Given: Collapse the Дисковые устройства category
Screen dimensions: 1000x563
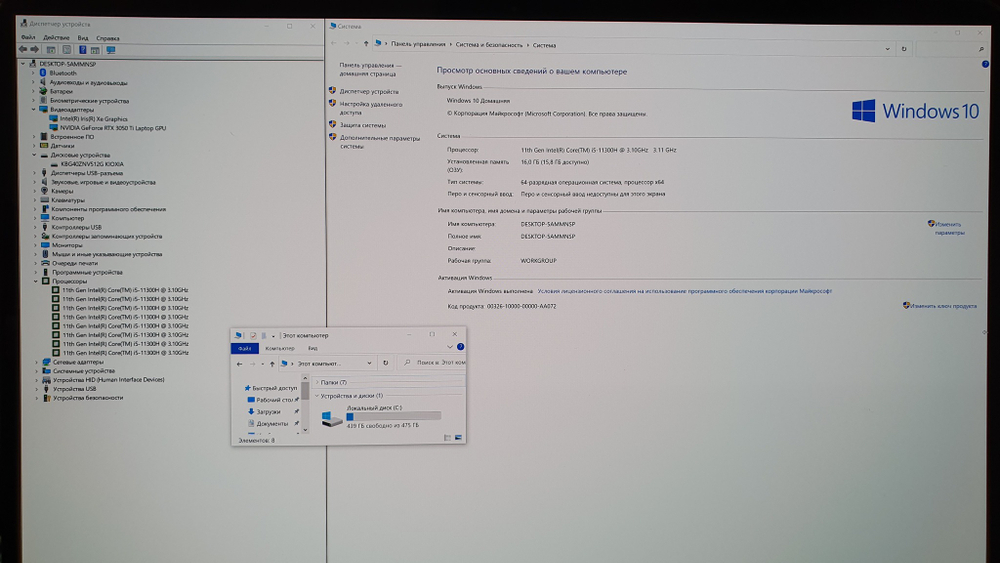Looking at the screenshot, I should coord(34,155).
